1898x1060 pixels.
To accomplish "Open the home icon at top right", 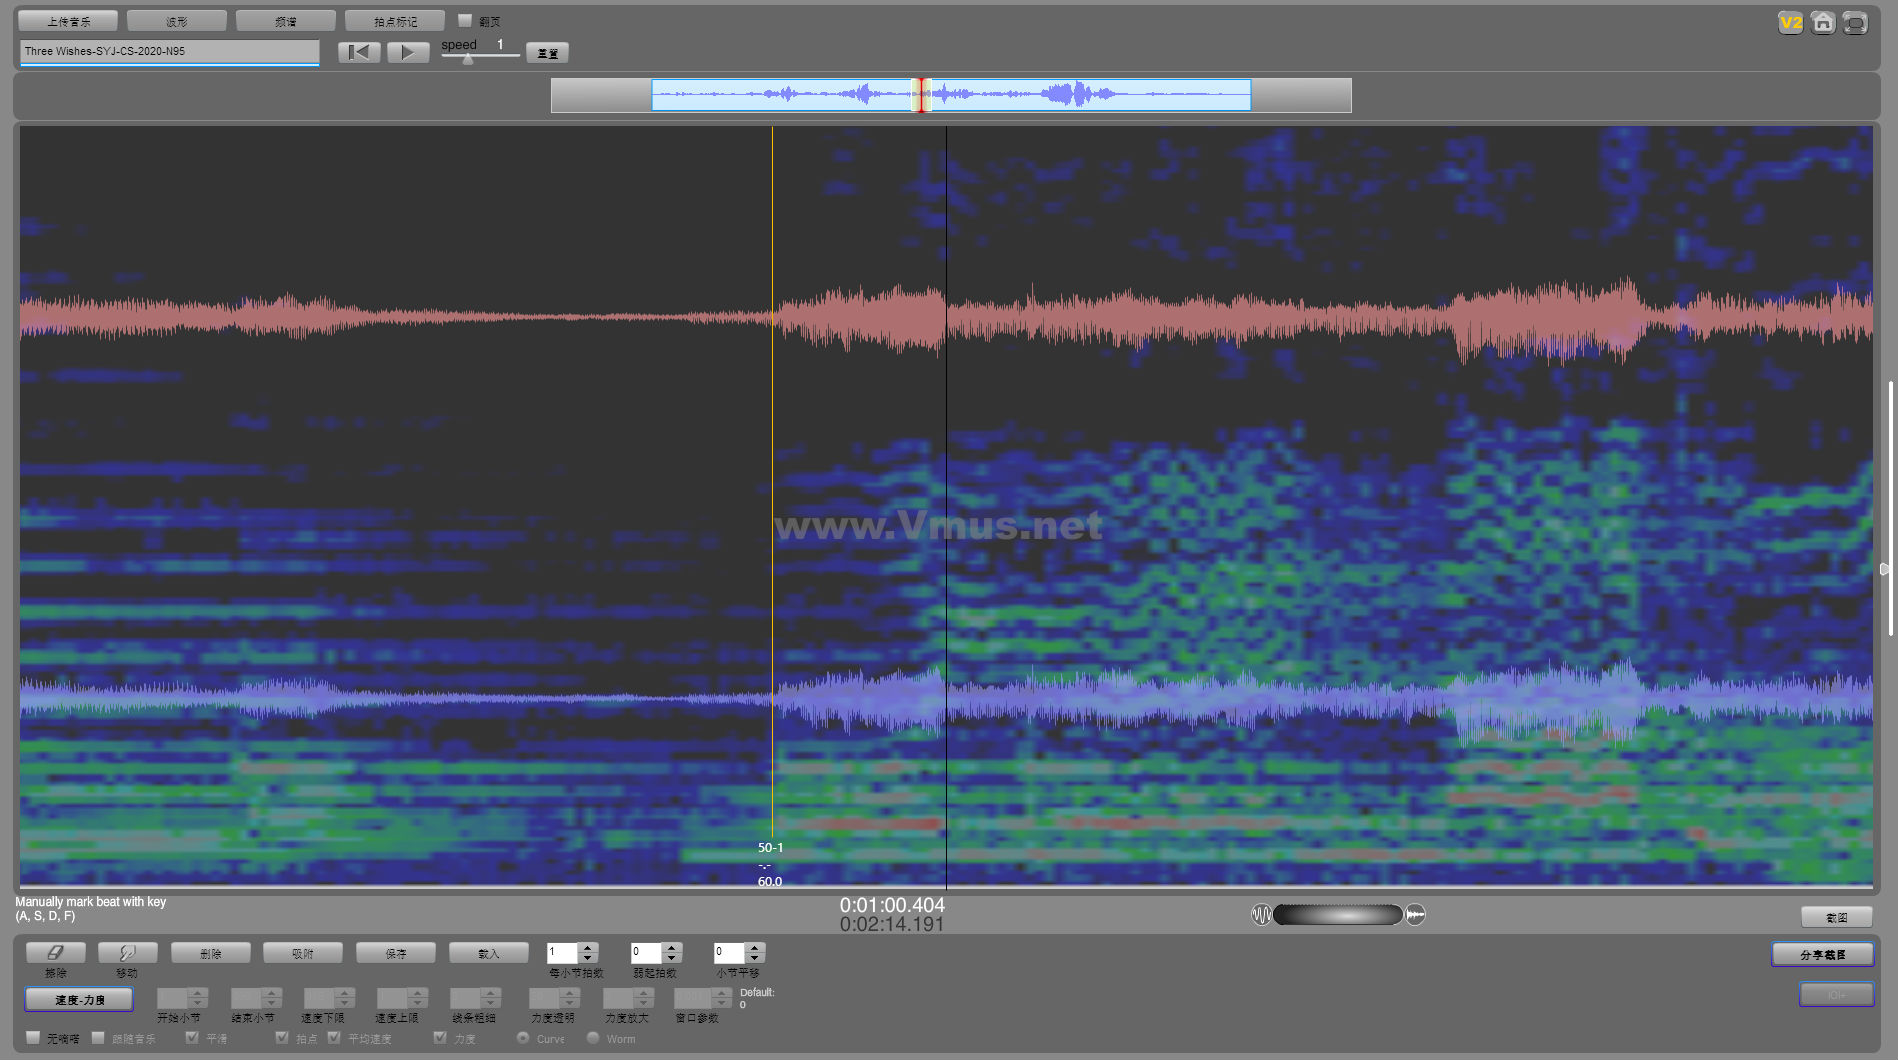I will [x=1823, y=23].
